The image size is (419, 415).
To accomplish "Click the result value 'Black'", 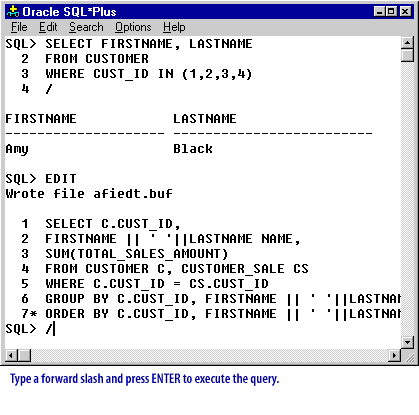I will [193, 149].
